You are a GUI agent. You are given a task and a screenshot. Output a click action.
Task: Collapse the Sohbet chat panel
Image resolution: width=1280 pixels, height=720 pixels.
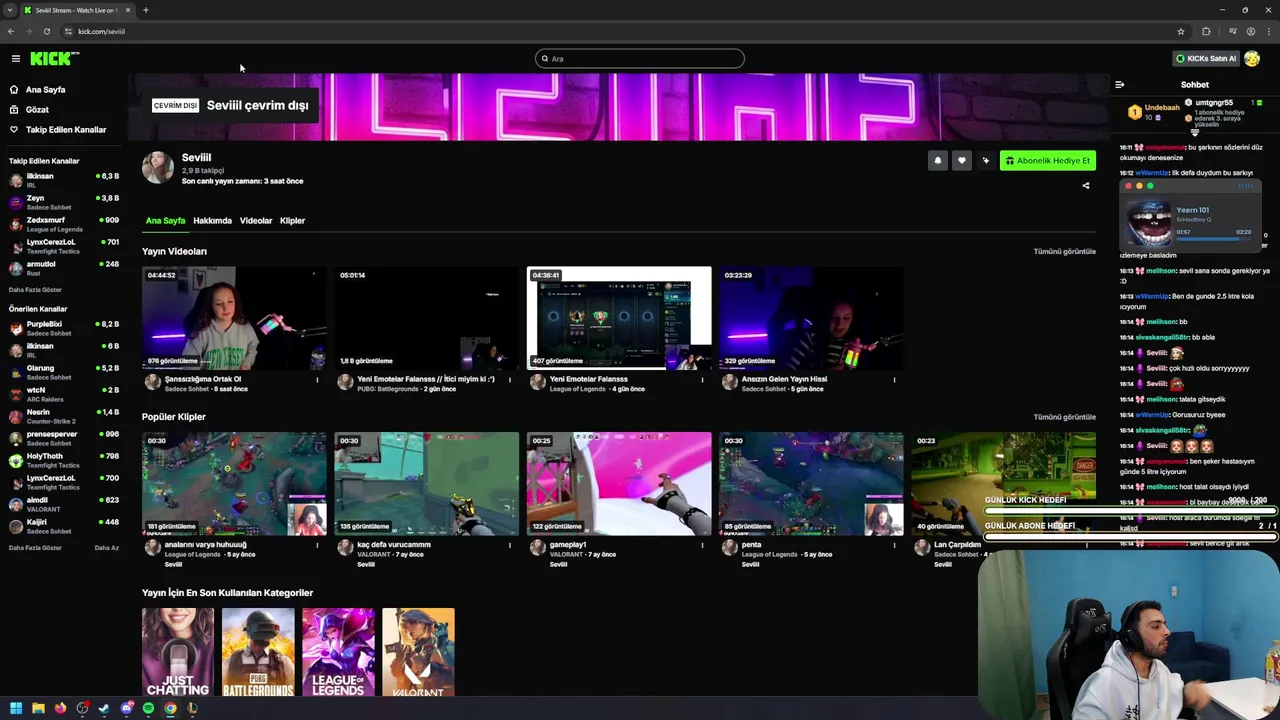[x=1119, y=85]
